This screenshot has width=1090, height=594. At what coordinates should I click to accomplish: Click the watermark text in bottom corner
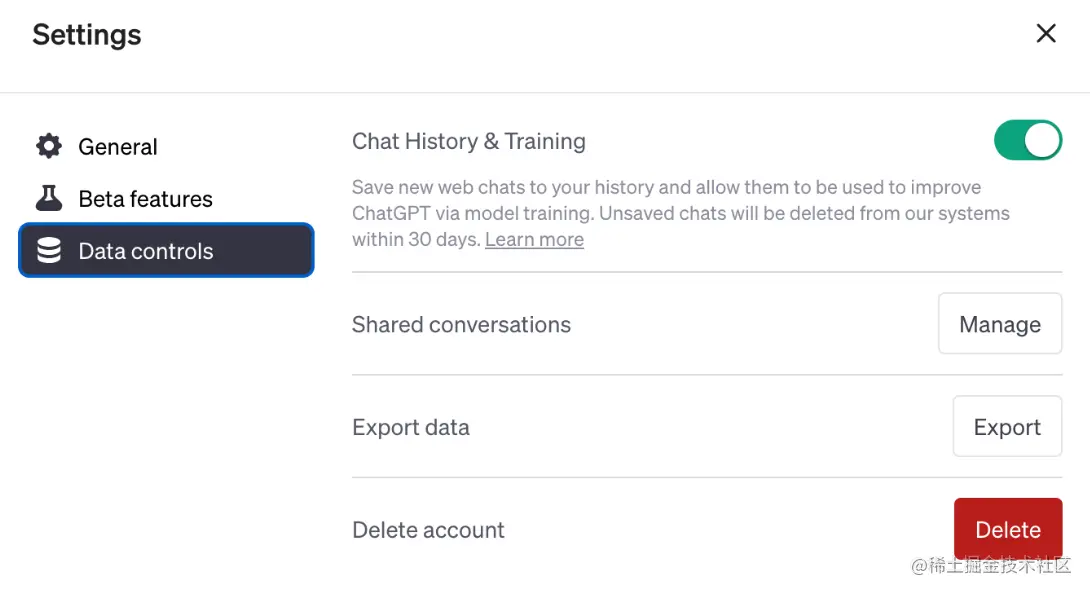pyautogui.click(x=991, y=565)
